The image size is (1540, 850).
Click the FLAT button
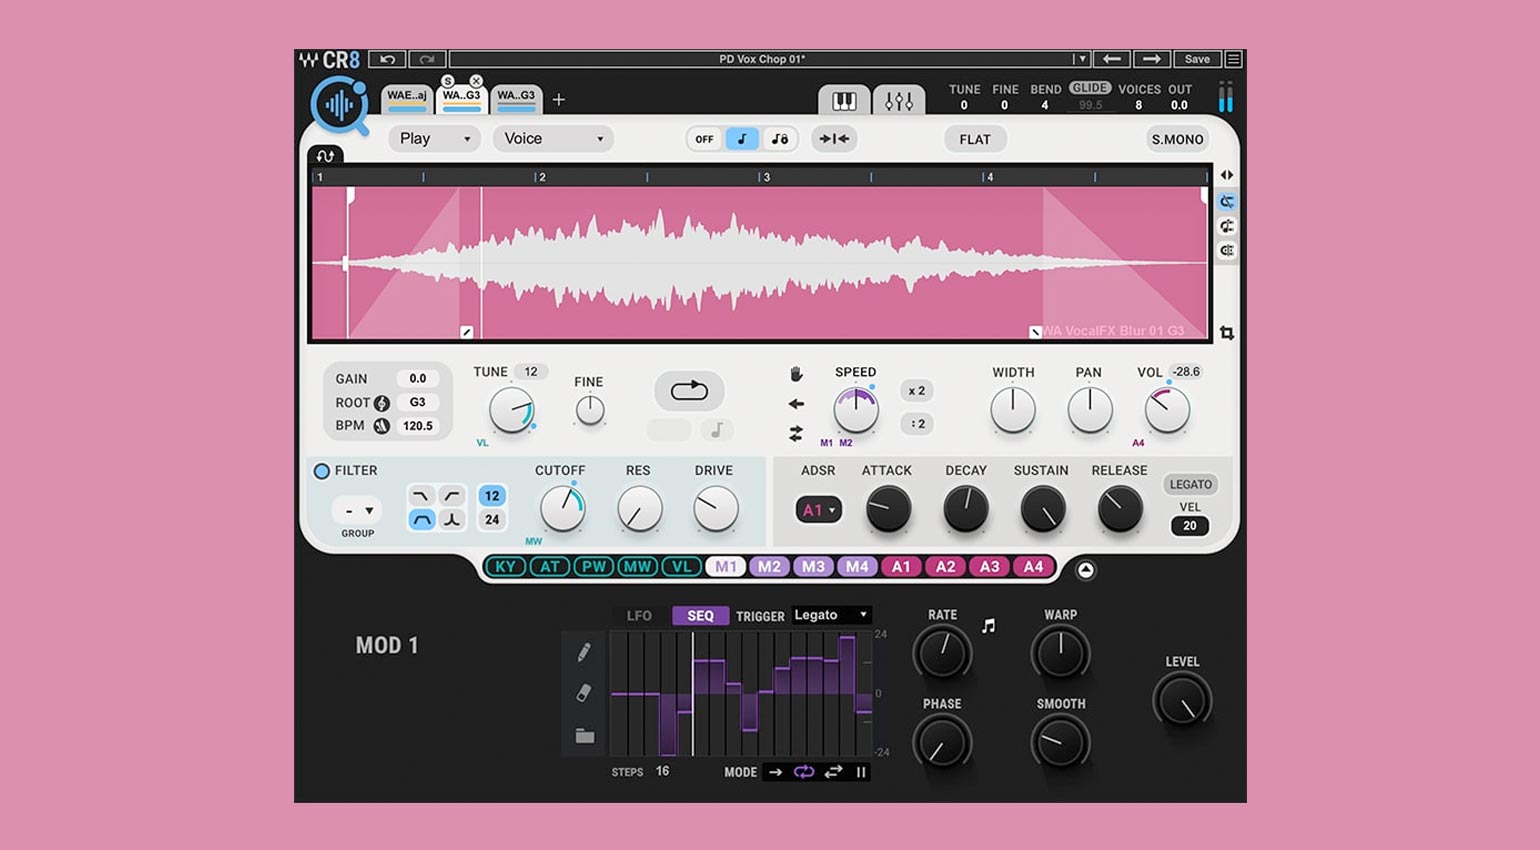pos(975,139)
